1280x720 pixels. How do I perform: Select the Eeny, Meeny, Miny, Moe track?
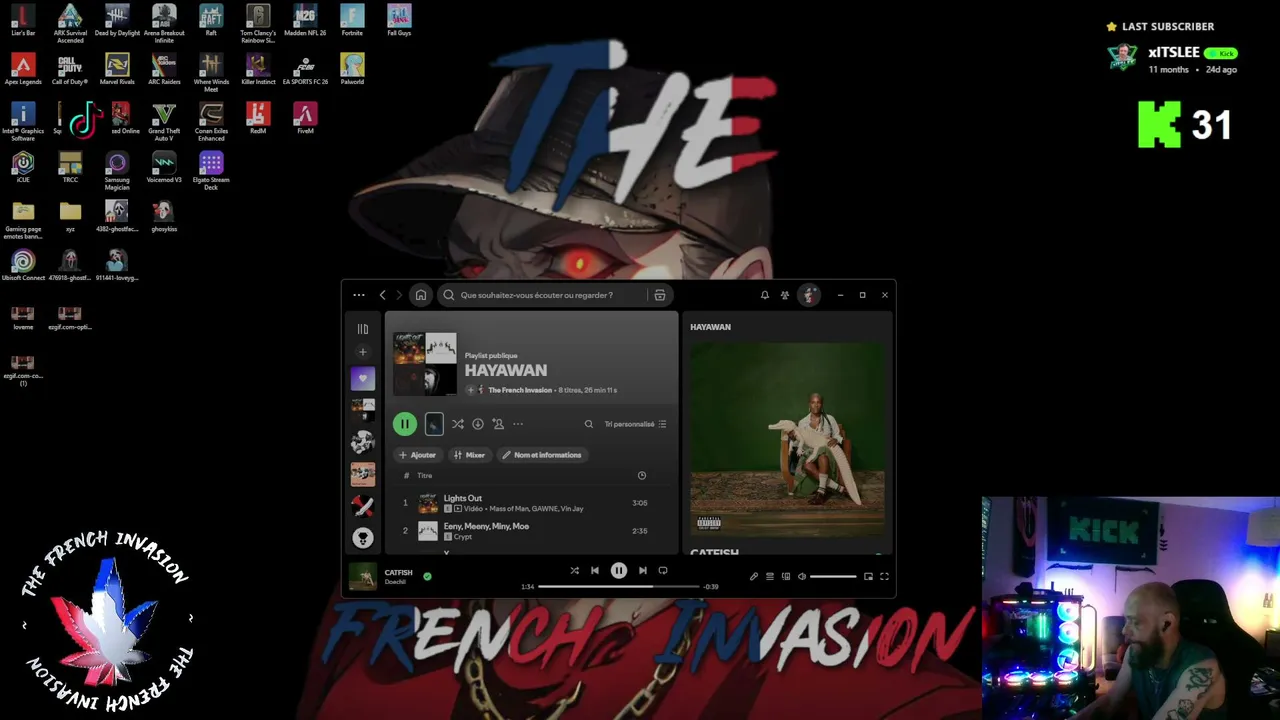tap(530, 531)
